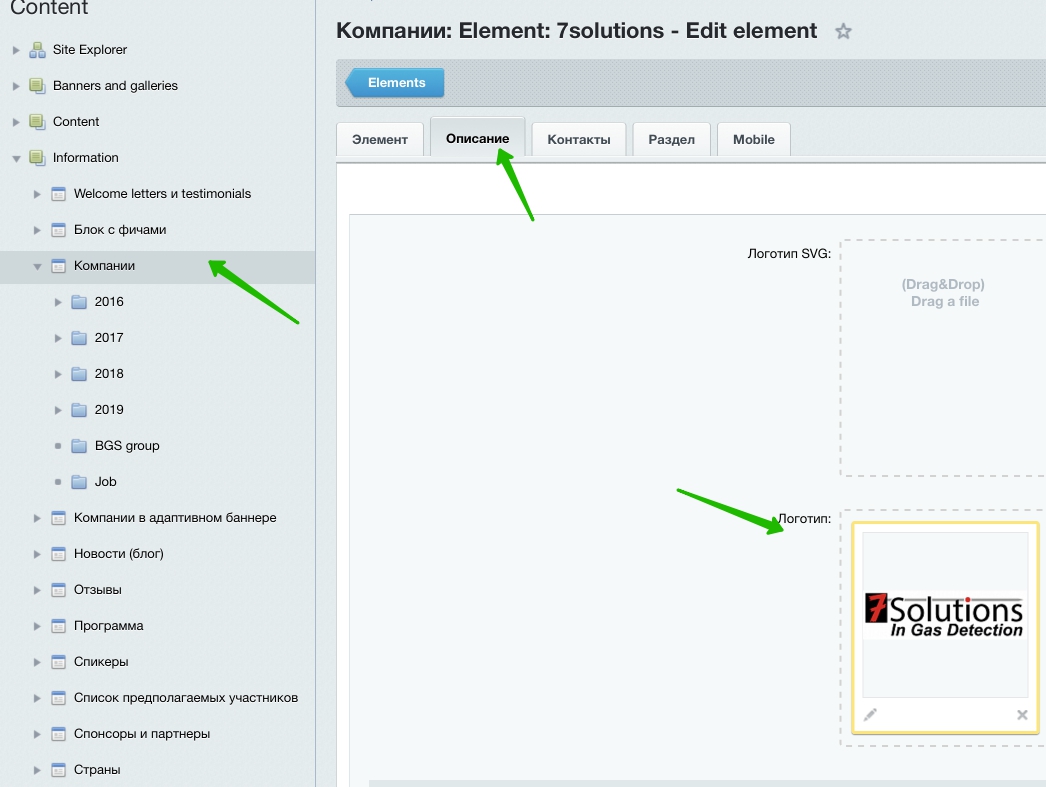The width and height of the screenshot is (1046, 787).
Task: Open Welcome letters and testimonials
Action: (162, 194)
